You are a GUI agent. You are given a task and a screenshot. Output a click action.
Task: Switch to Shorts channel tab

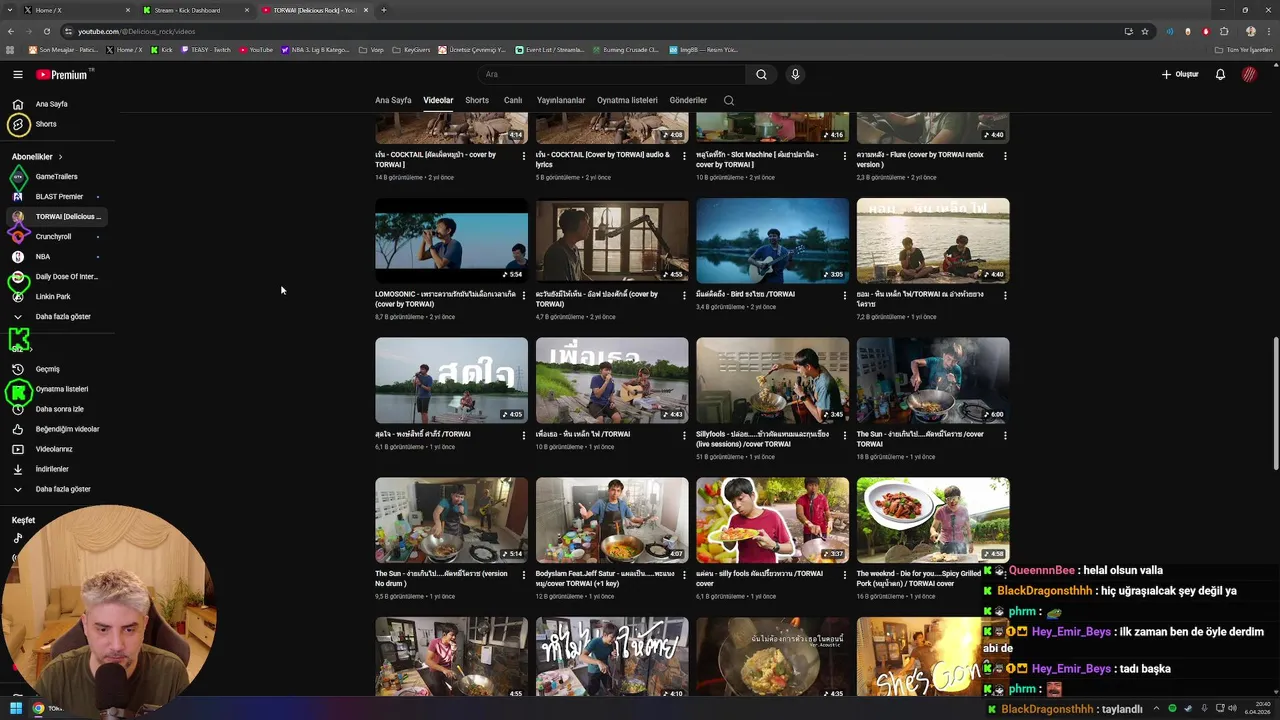tap(477, 100)
